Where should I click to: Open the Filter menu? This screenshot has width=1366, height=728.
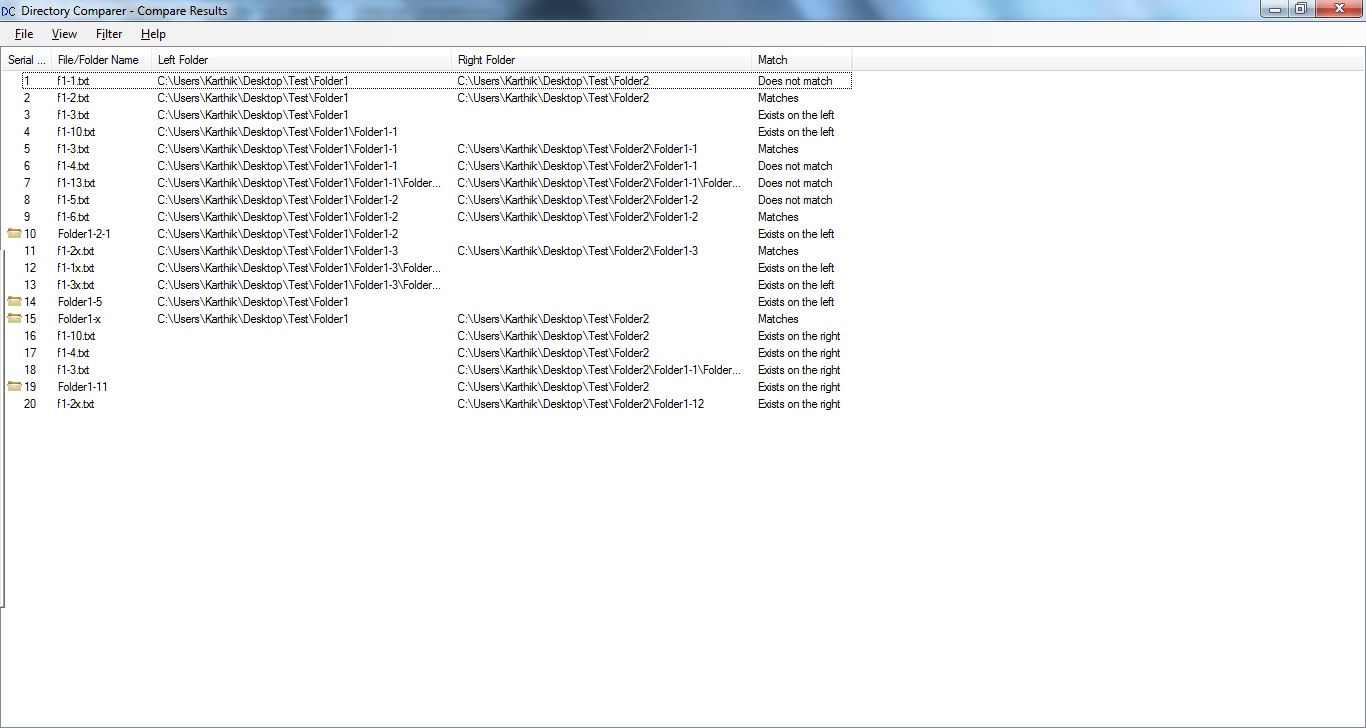click(x=109, y=34)
